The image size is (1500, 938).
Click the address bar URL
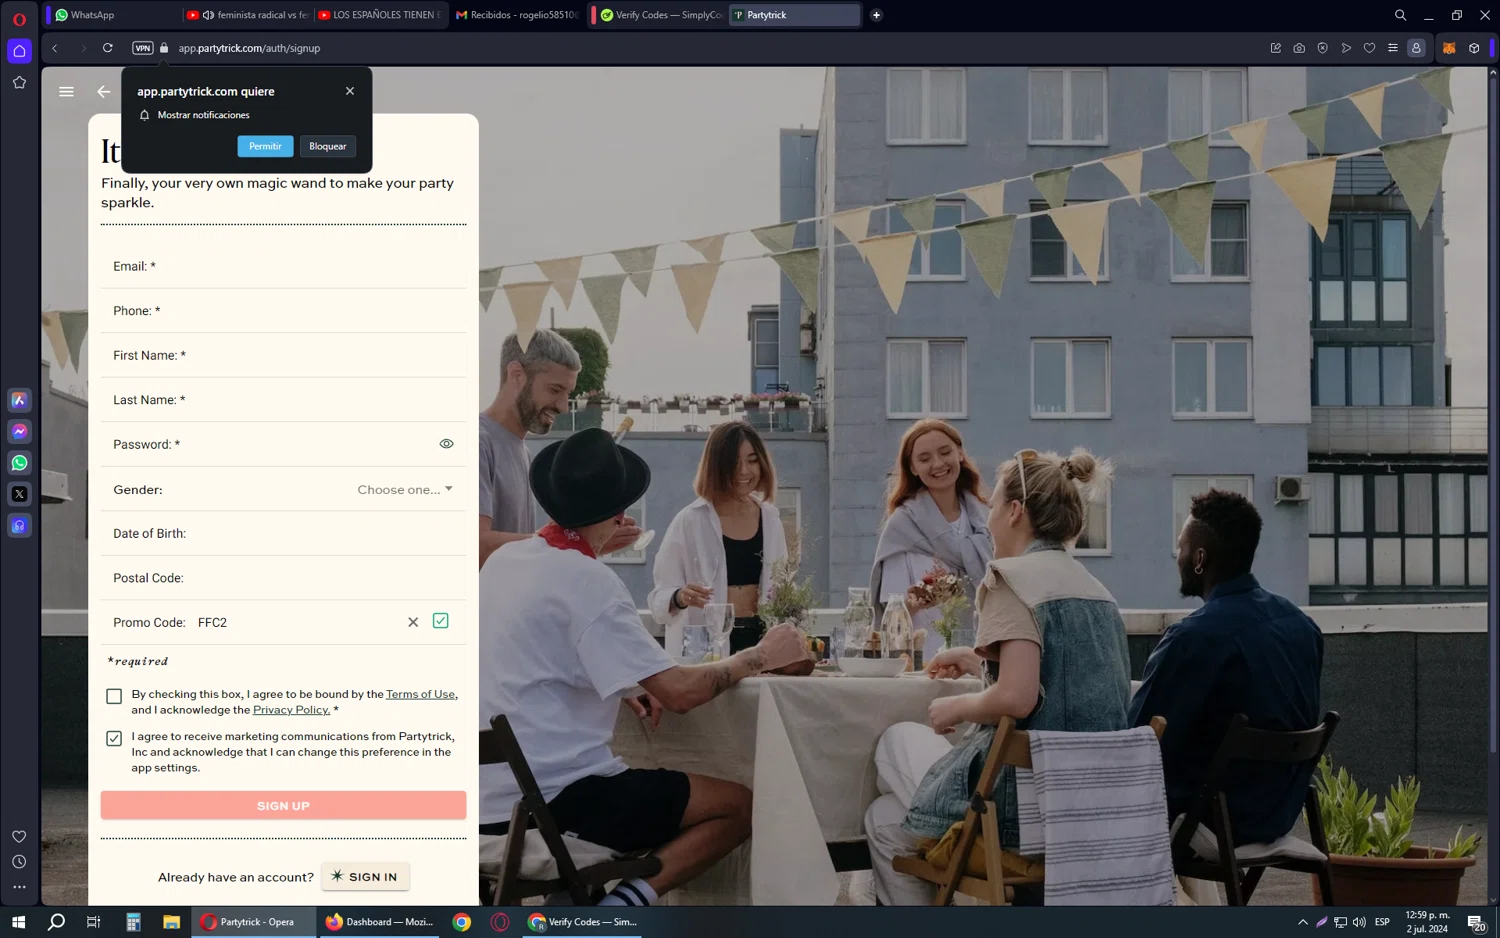(249, 48)
